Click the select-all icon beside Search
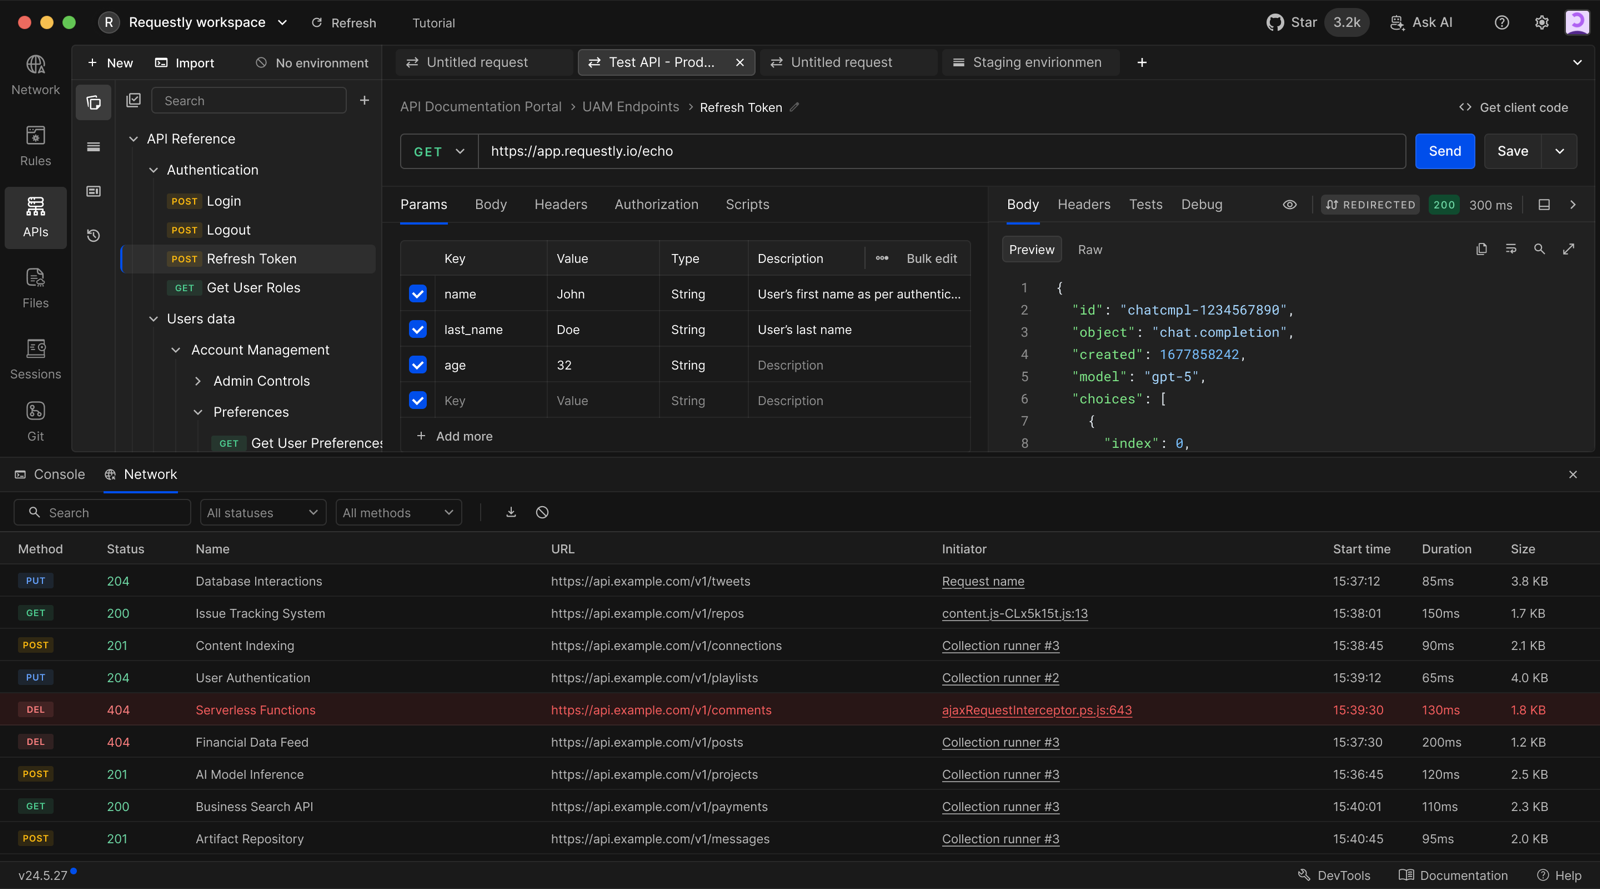Image resolution: width=1600 pixels, height=889 pixels. [134, 100]
